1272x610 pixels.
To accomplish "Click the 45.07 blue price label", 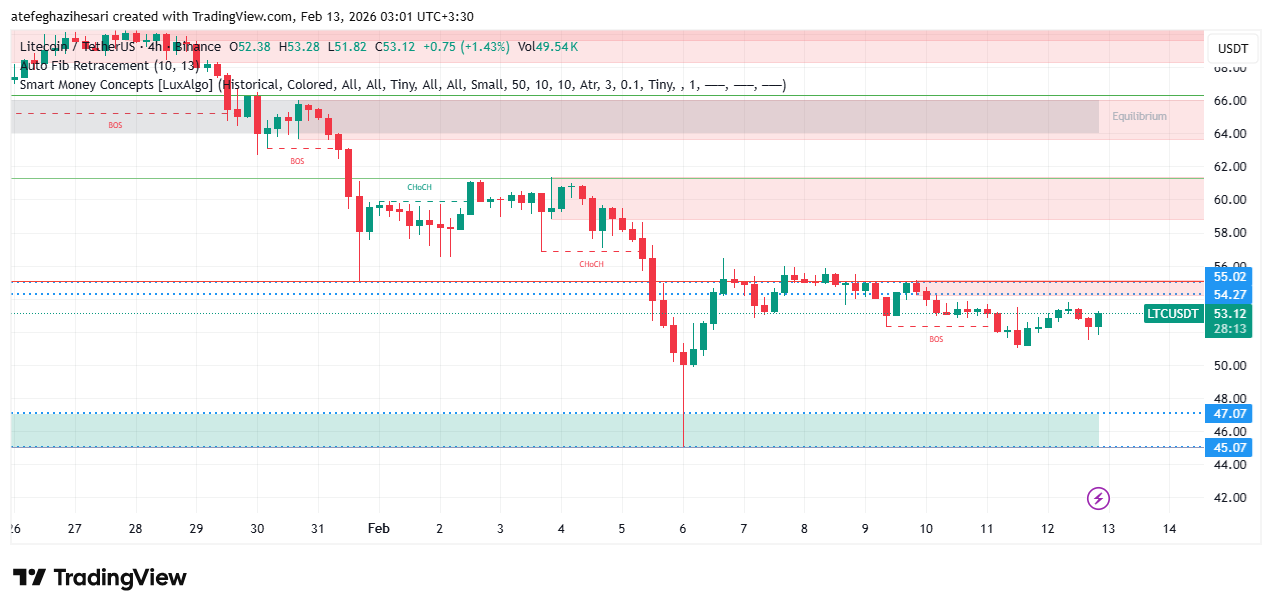I will pyautogui.click(x=1228, y=447).
